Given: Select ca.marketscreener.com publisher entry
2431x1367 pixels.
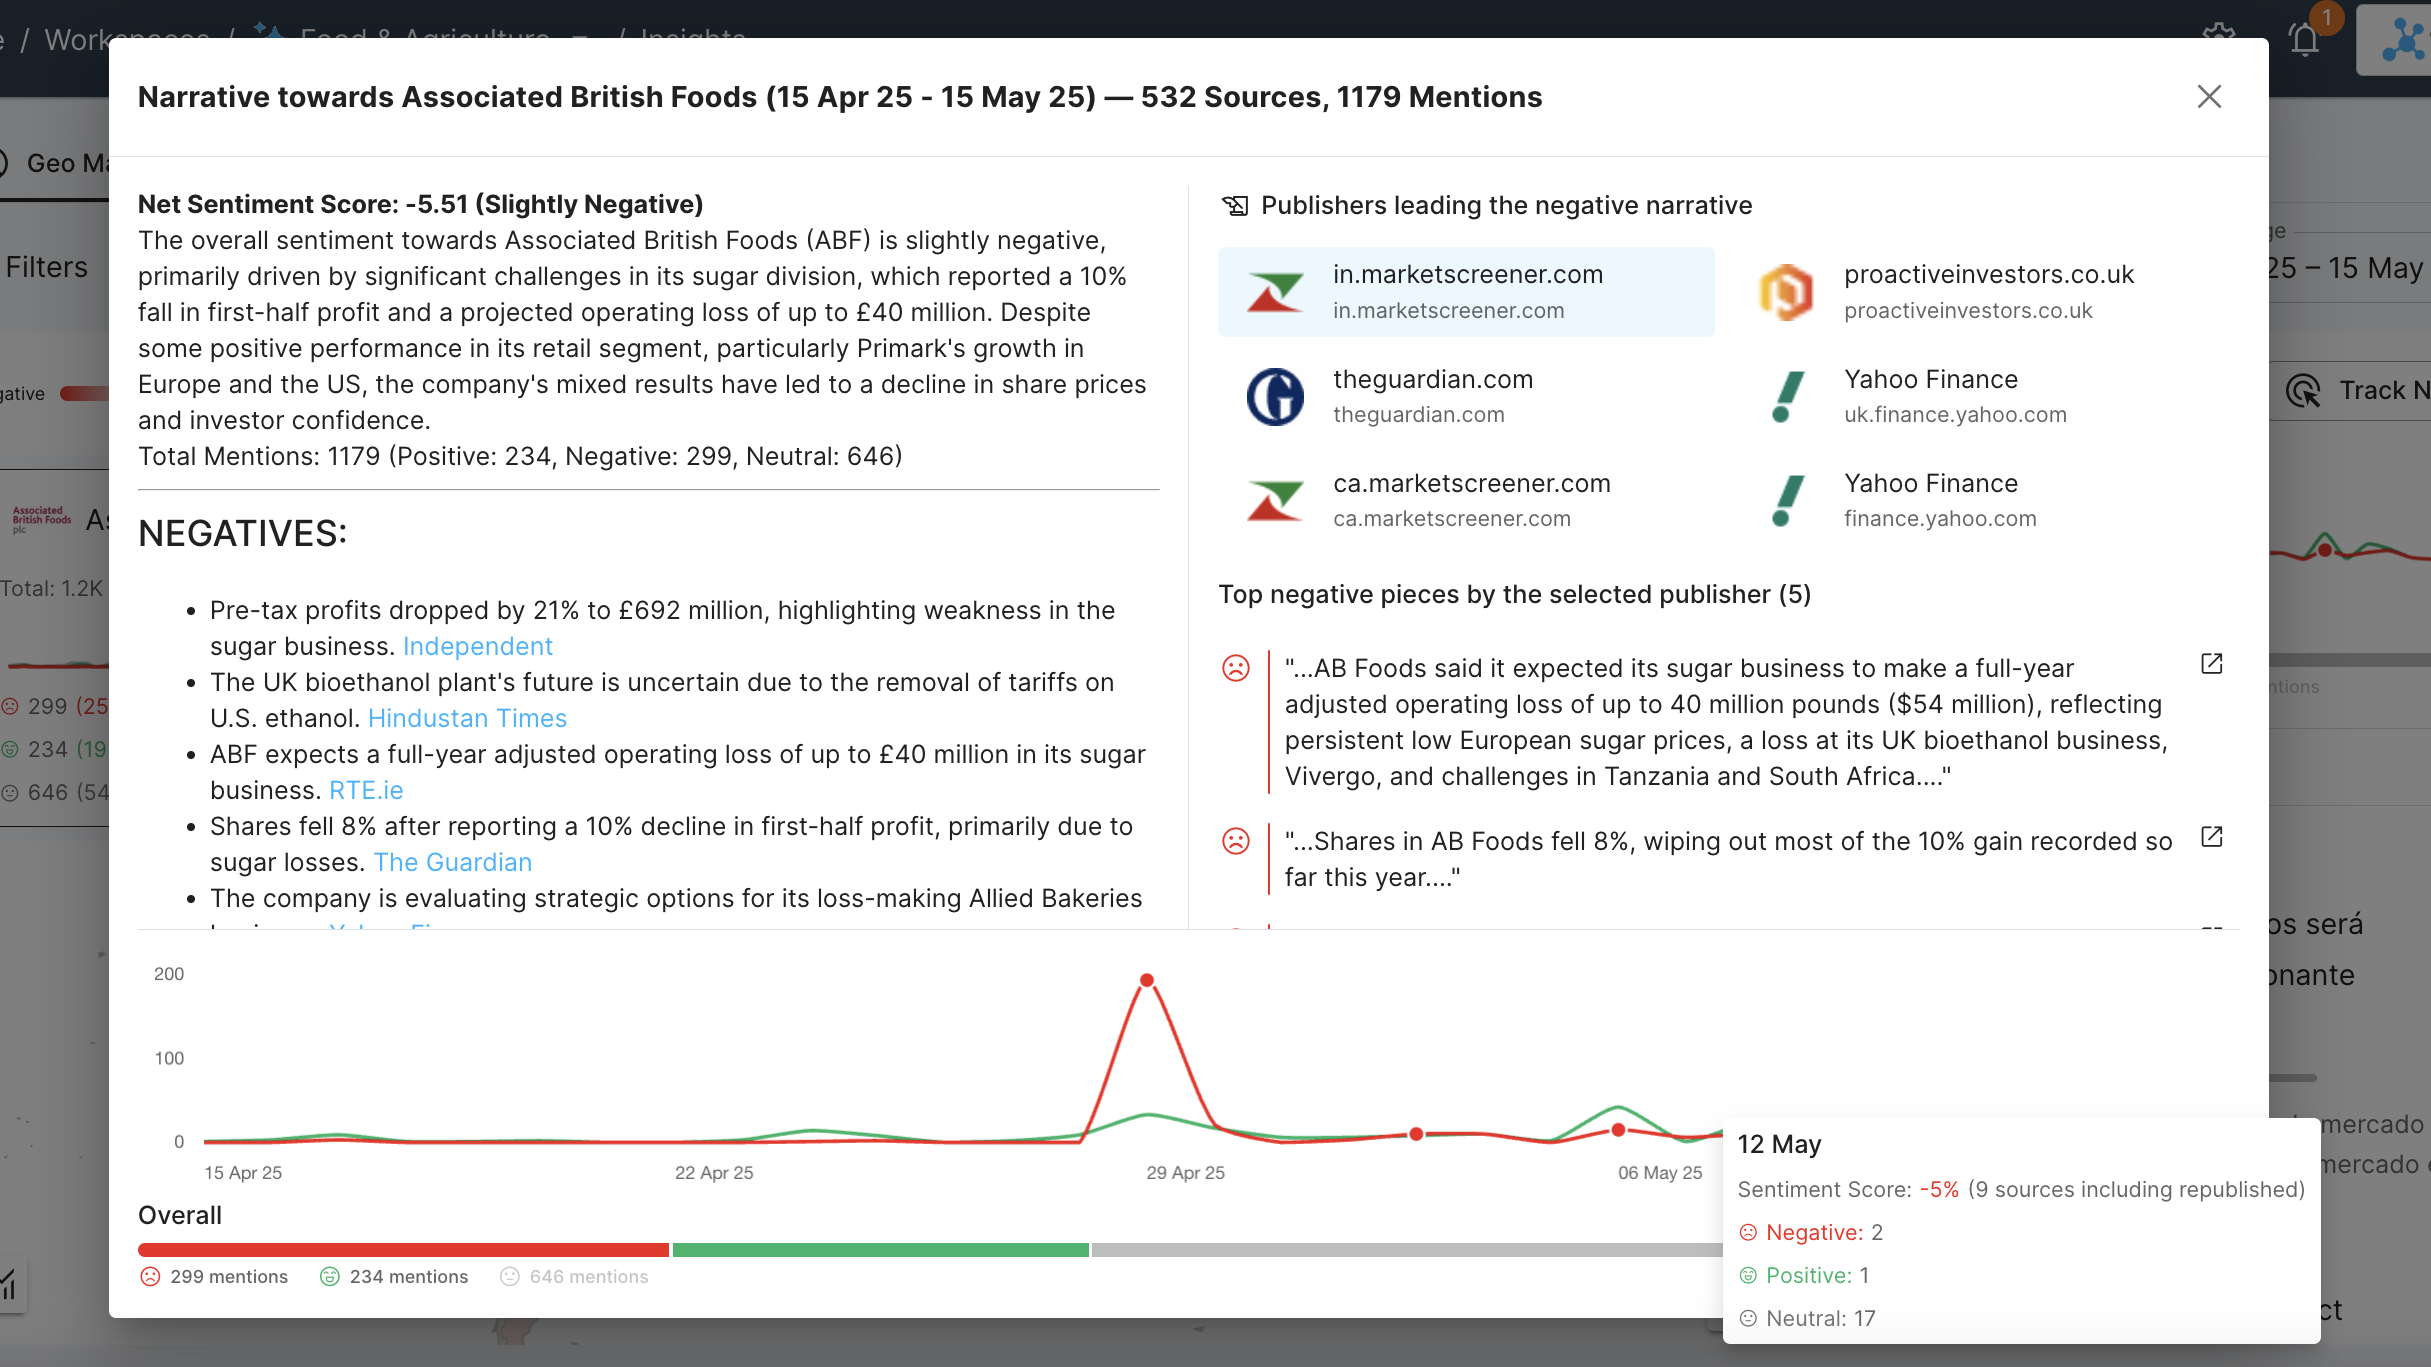Looking at the screenshot, I should click(1470, 500).
